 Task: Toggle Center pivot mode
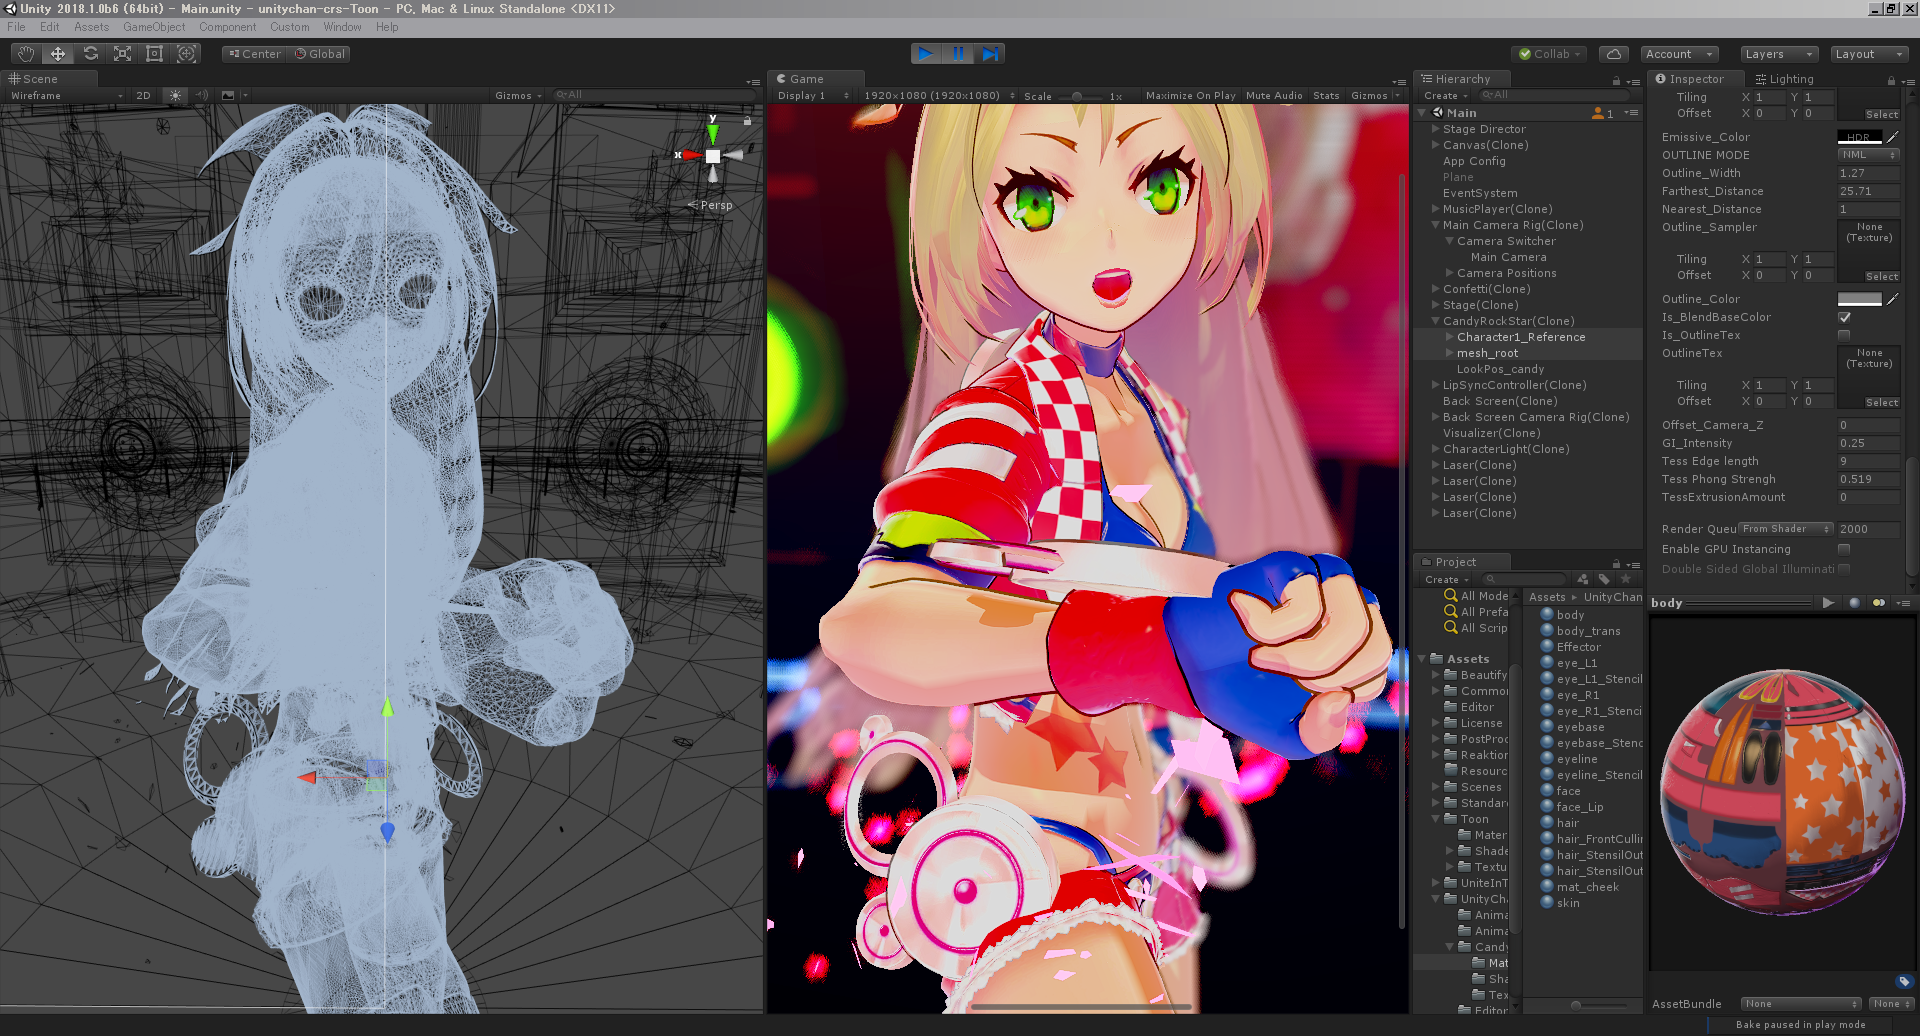click(x=254, y=54)
